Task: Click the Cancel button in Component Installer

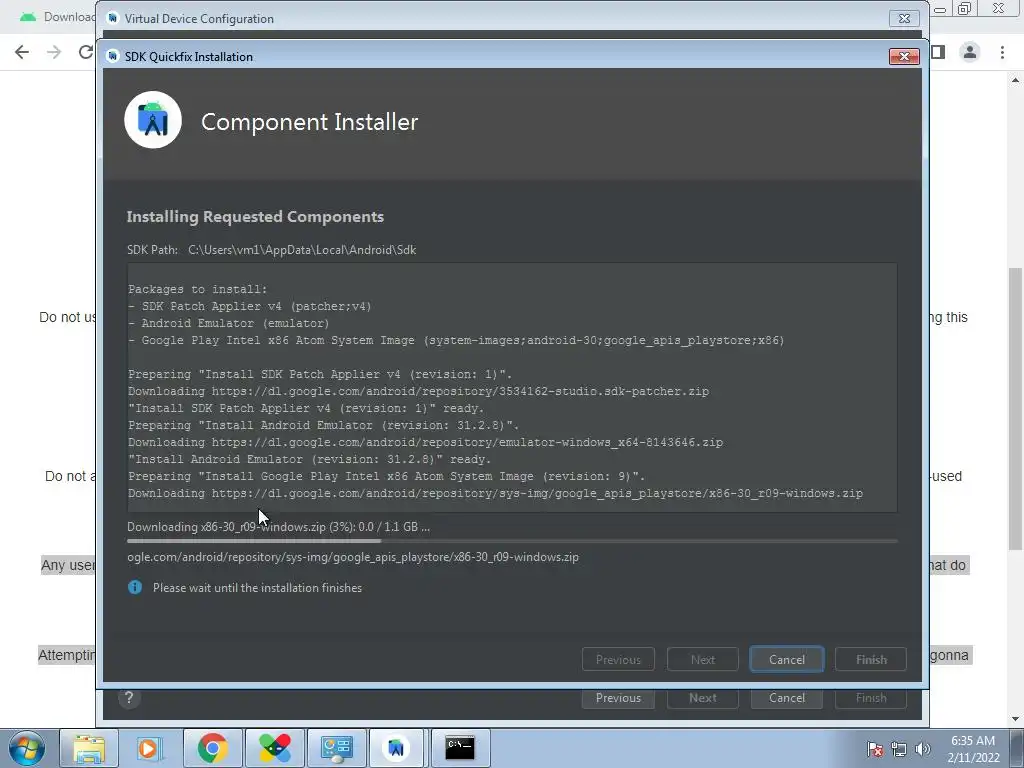Action: [x=786, y=659]
